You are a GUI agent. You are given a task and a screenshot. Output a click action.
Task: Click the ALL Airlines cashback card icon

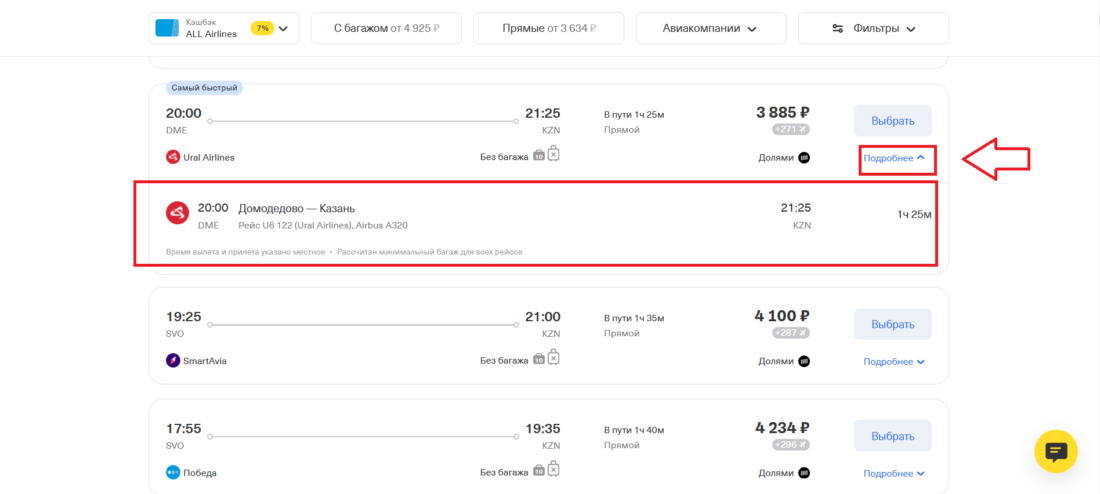166,28
